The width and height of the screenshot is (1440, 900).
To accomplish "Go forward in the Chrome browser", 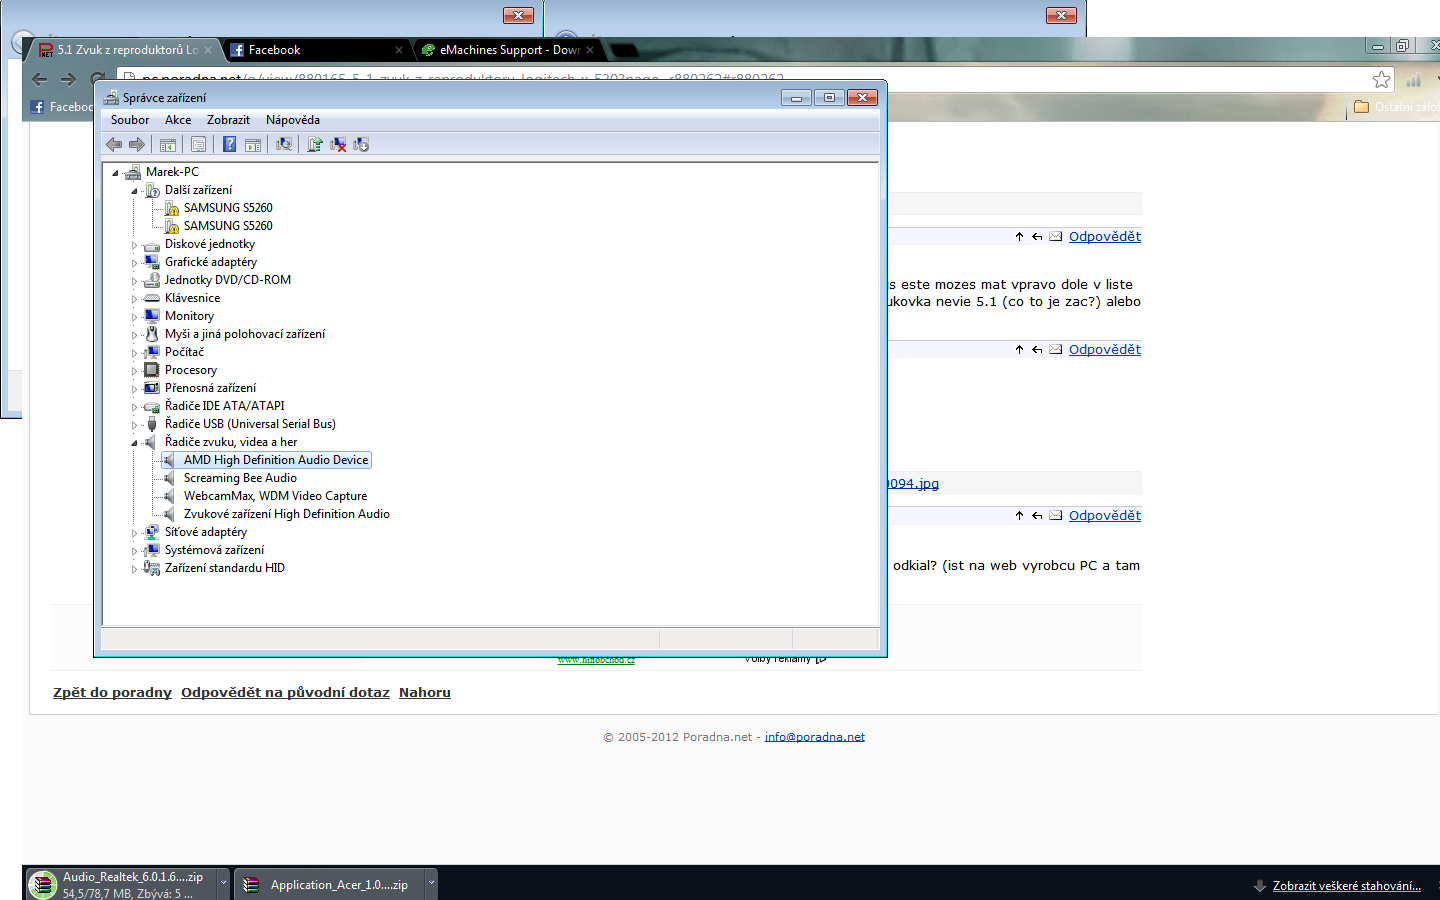I will (68, 79).
